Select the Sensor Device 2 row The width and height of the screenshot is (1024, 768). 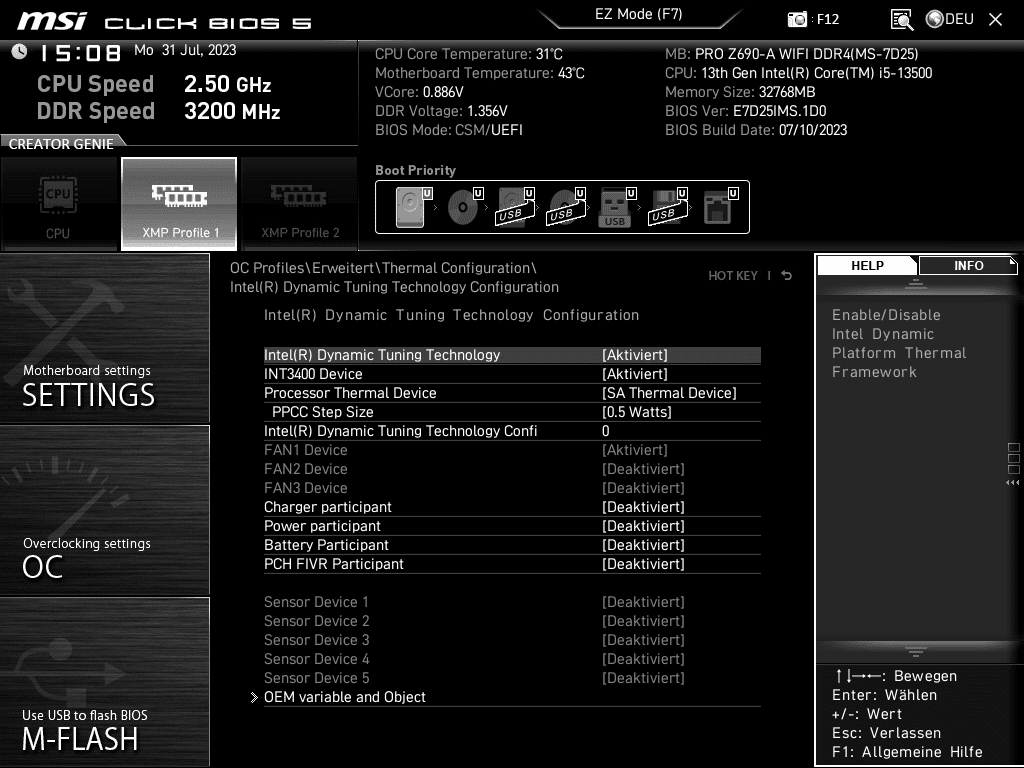[x=512, y=621]
